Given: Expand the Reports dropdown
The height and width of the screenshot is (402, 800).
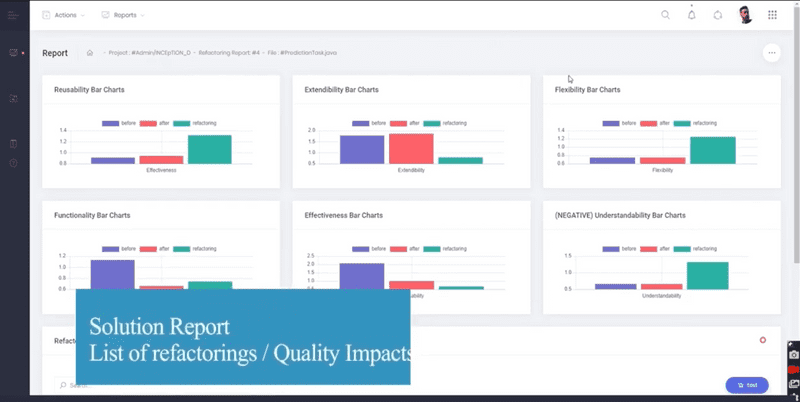Looking at the screenshot, I should 123,15.
